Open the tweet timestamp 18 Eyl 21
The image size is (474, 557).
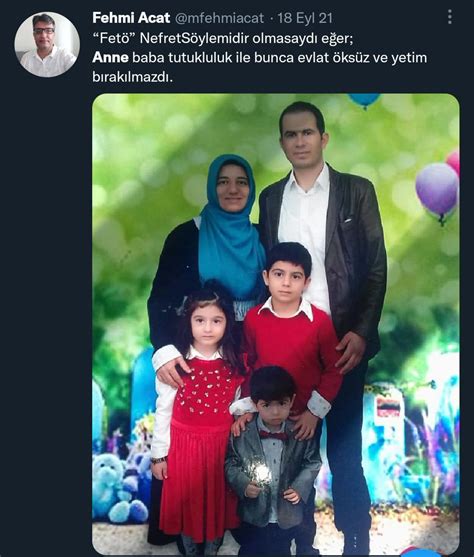pyautogui.click(x=305, y=18)
